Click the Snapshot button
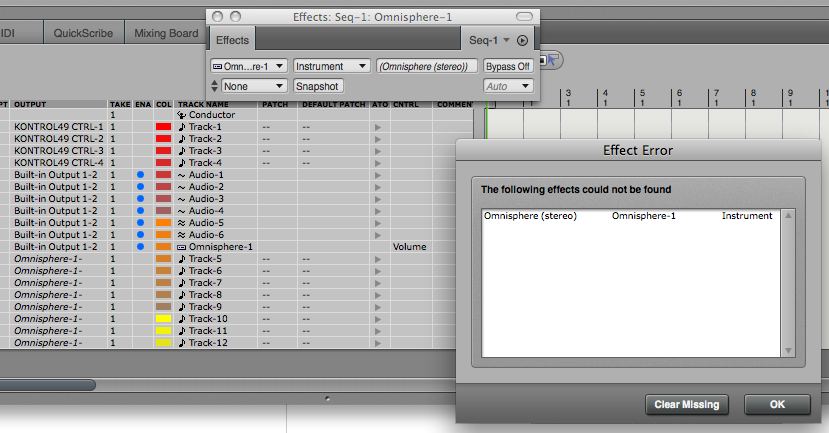The image size is (829, 433). (x=318, y=86)
